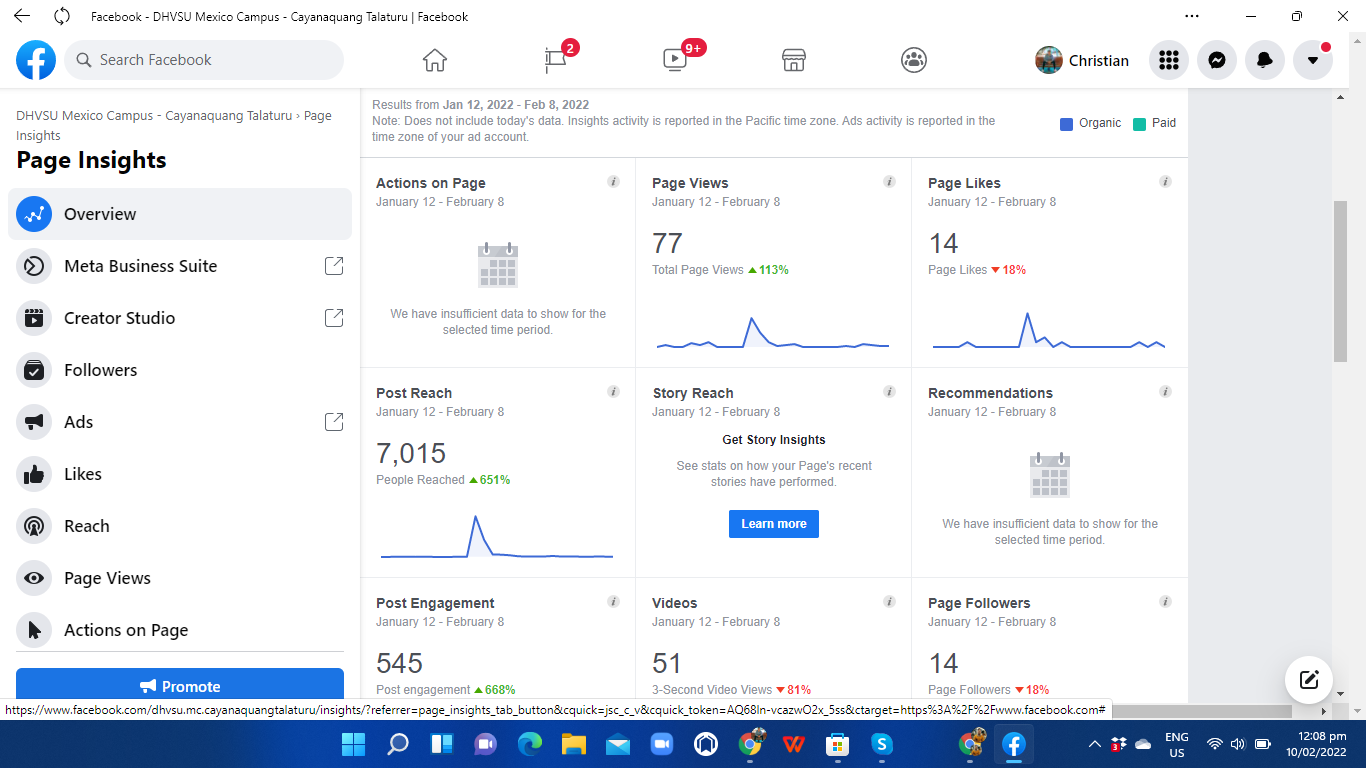Viewport: 1366px width, 768px height.
Task: Open the Pages flag icon with 2 badge
Action: click(556, 60)
